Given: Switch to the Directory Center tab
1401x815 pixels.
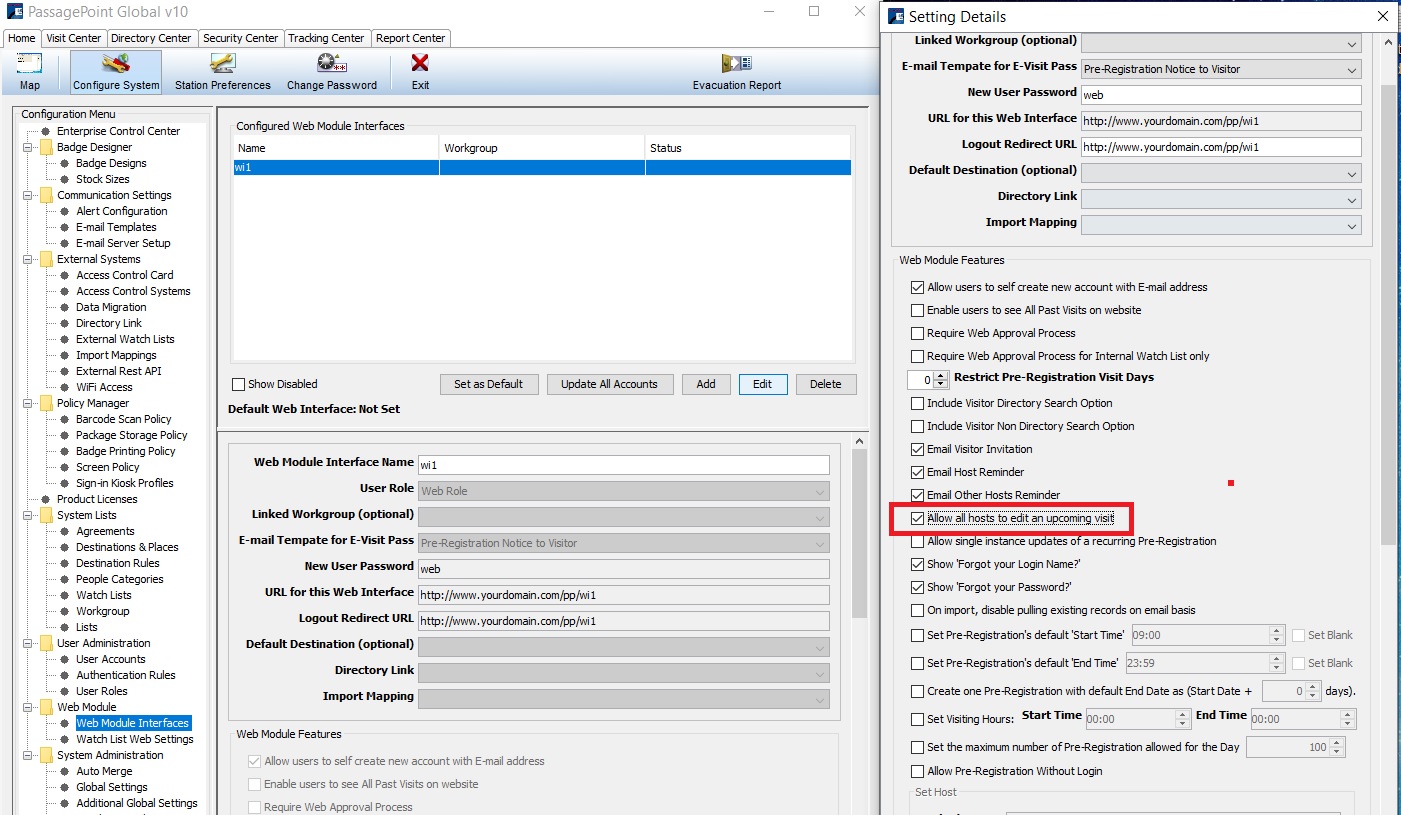Looking at the screenshot, I should pyautogui.click(x=151, y=38).
